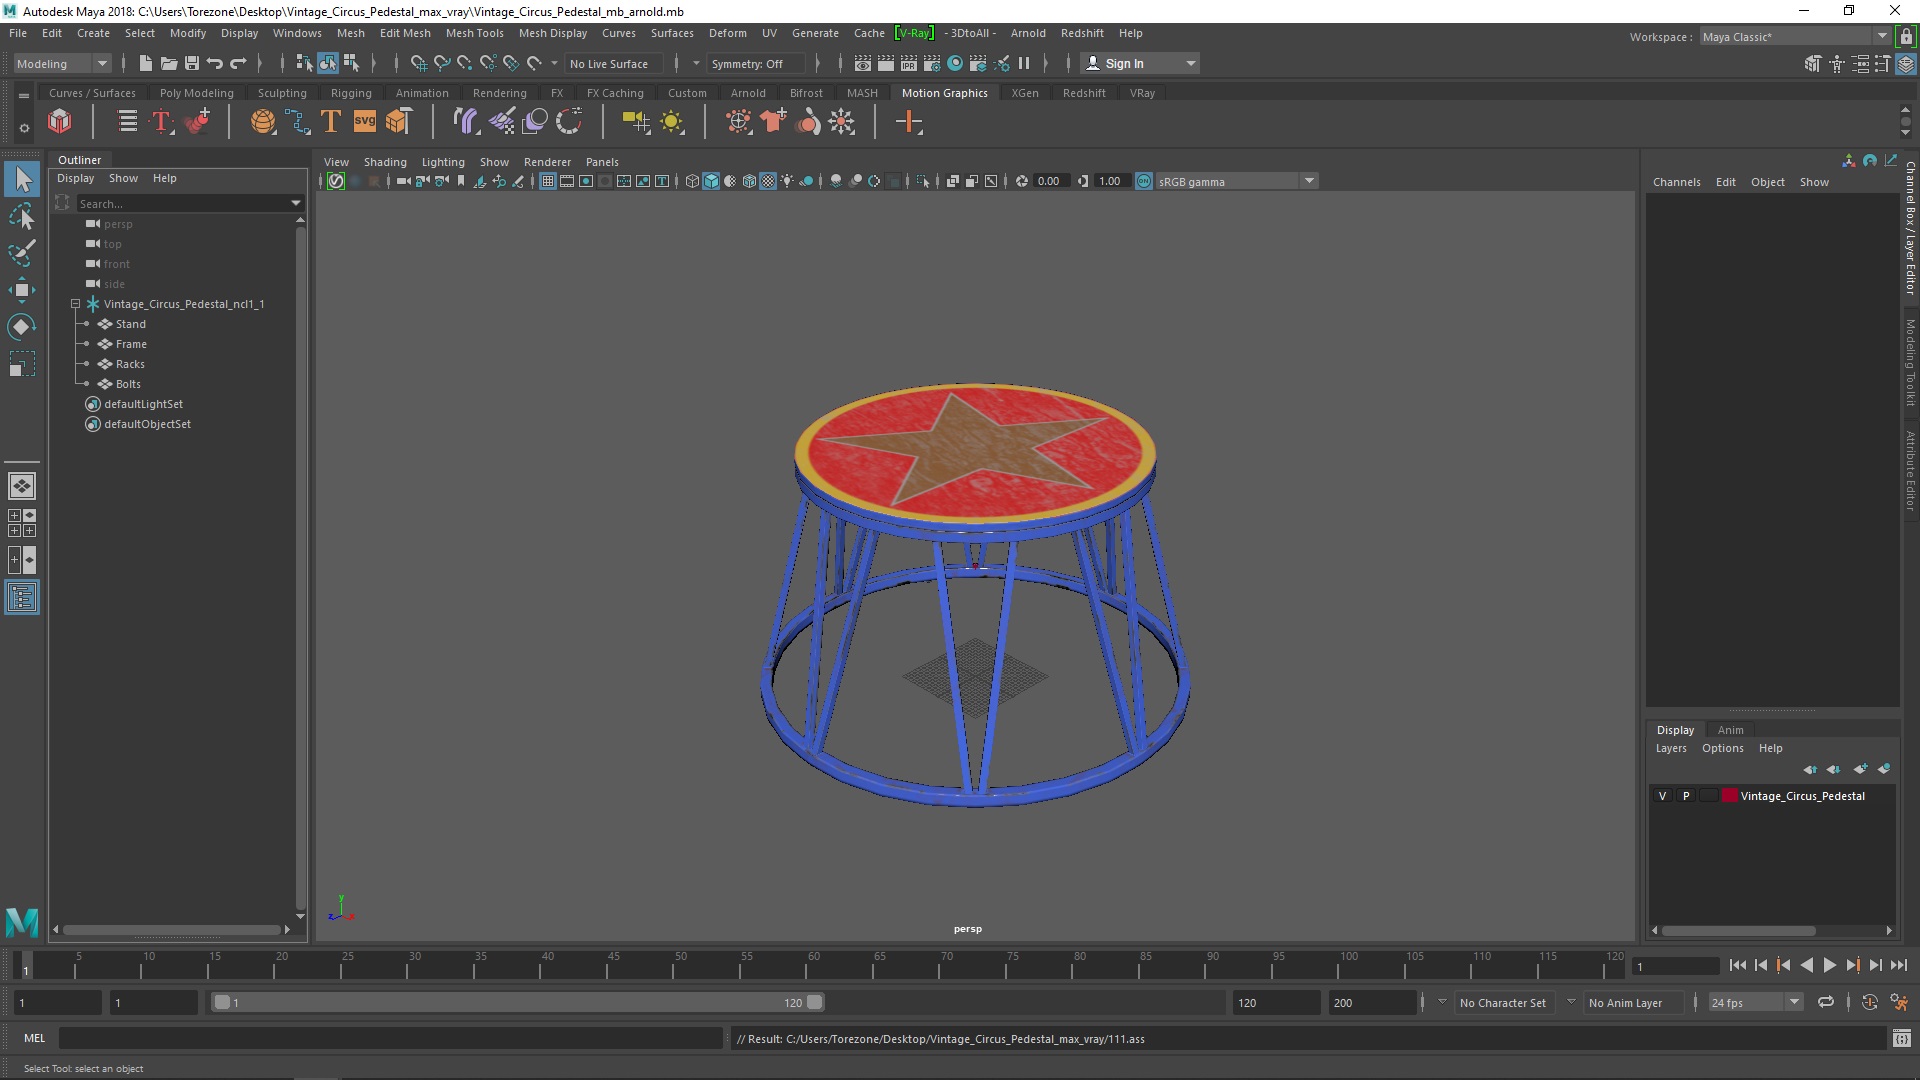Open the Modeling menu set dropdown

click(x=62, y=63)
